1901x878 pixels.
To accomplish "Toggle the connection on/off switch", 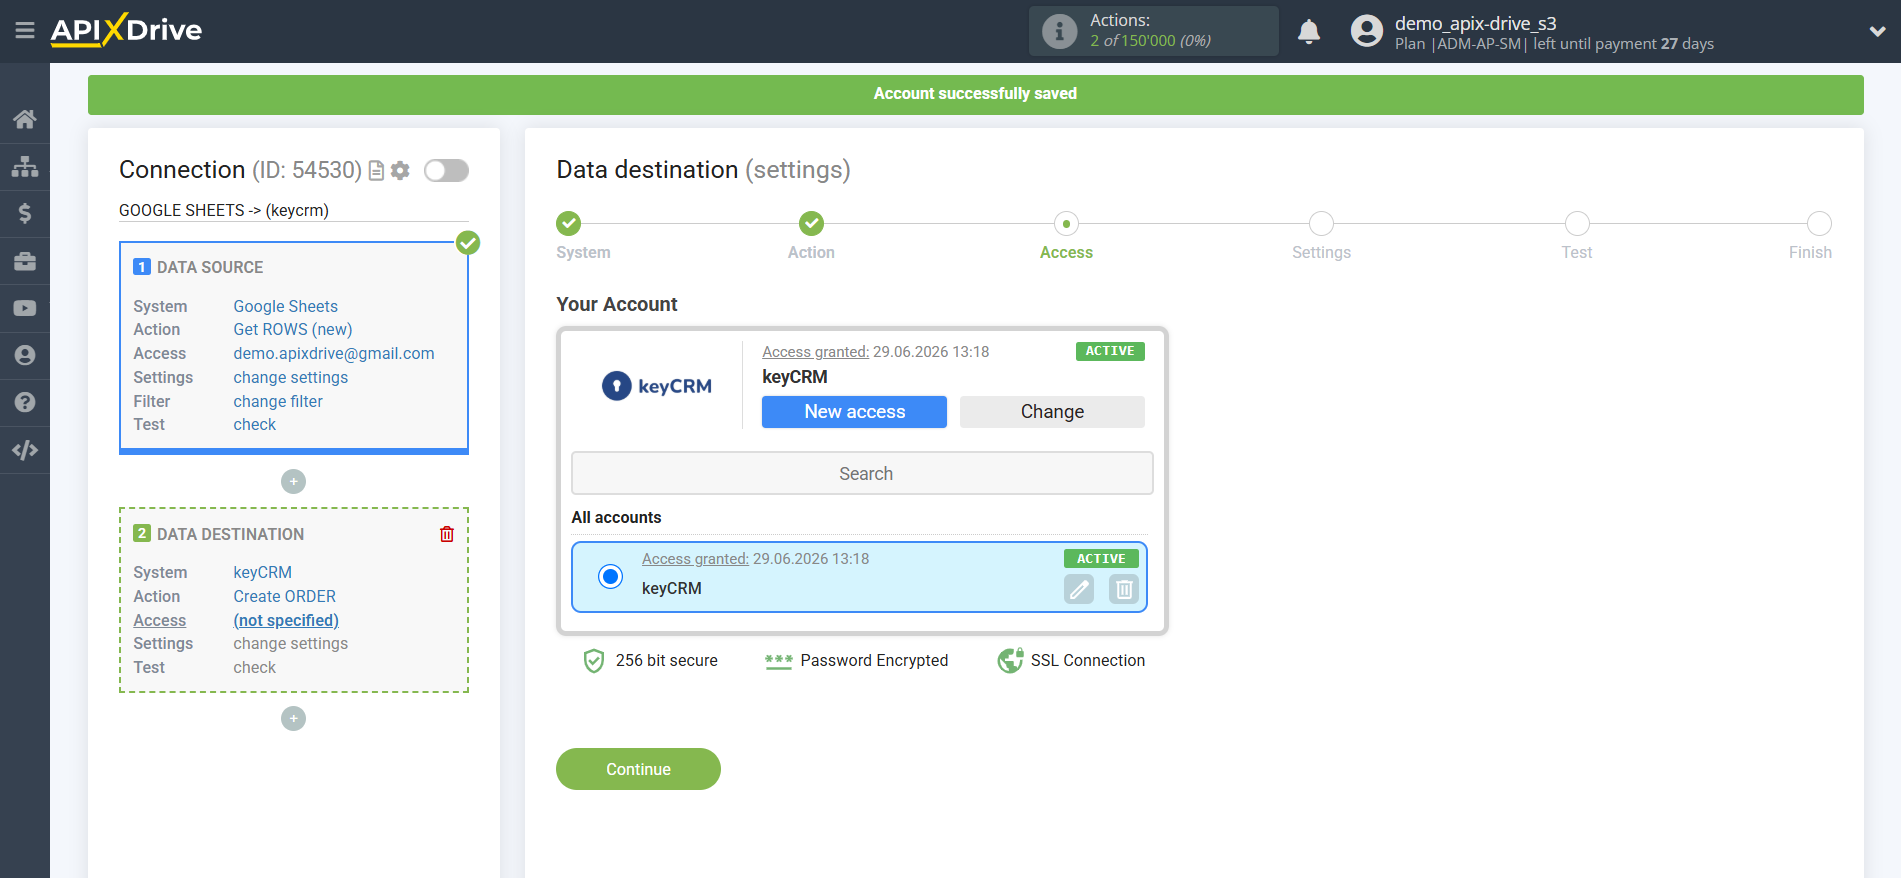I will pos(446,171).
